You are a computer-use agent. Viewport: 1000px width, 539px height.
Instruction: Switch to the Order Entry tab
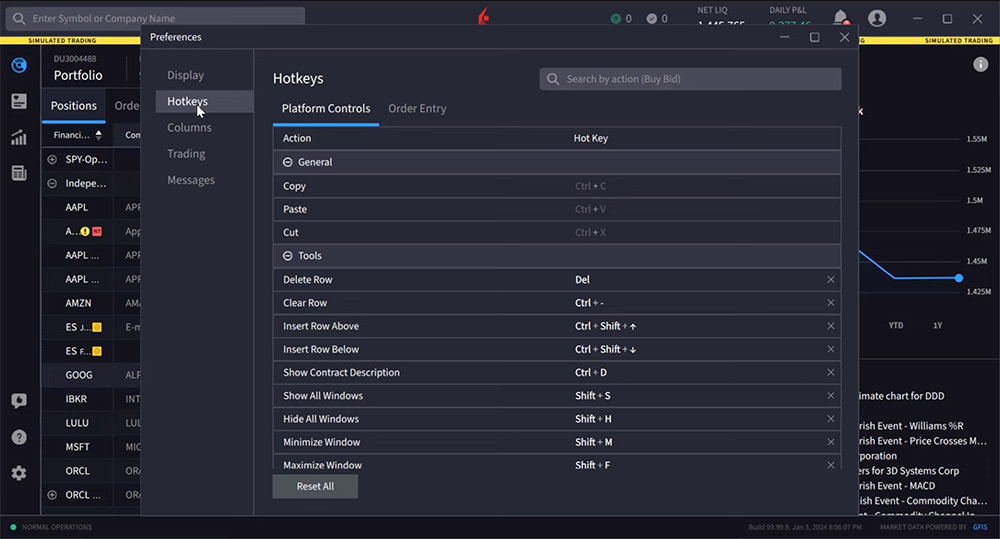(x=417, y=108)
